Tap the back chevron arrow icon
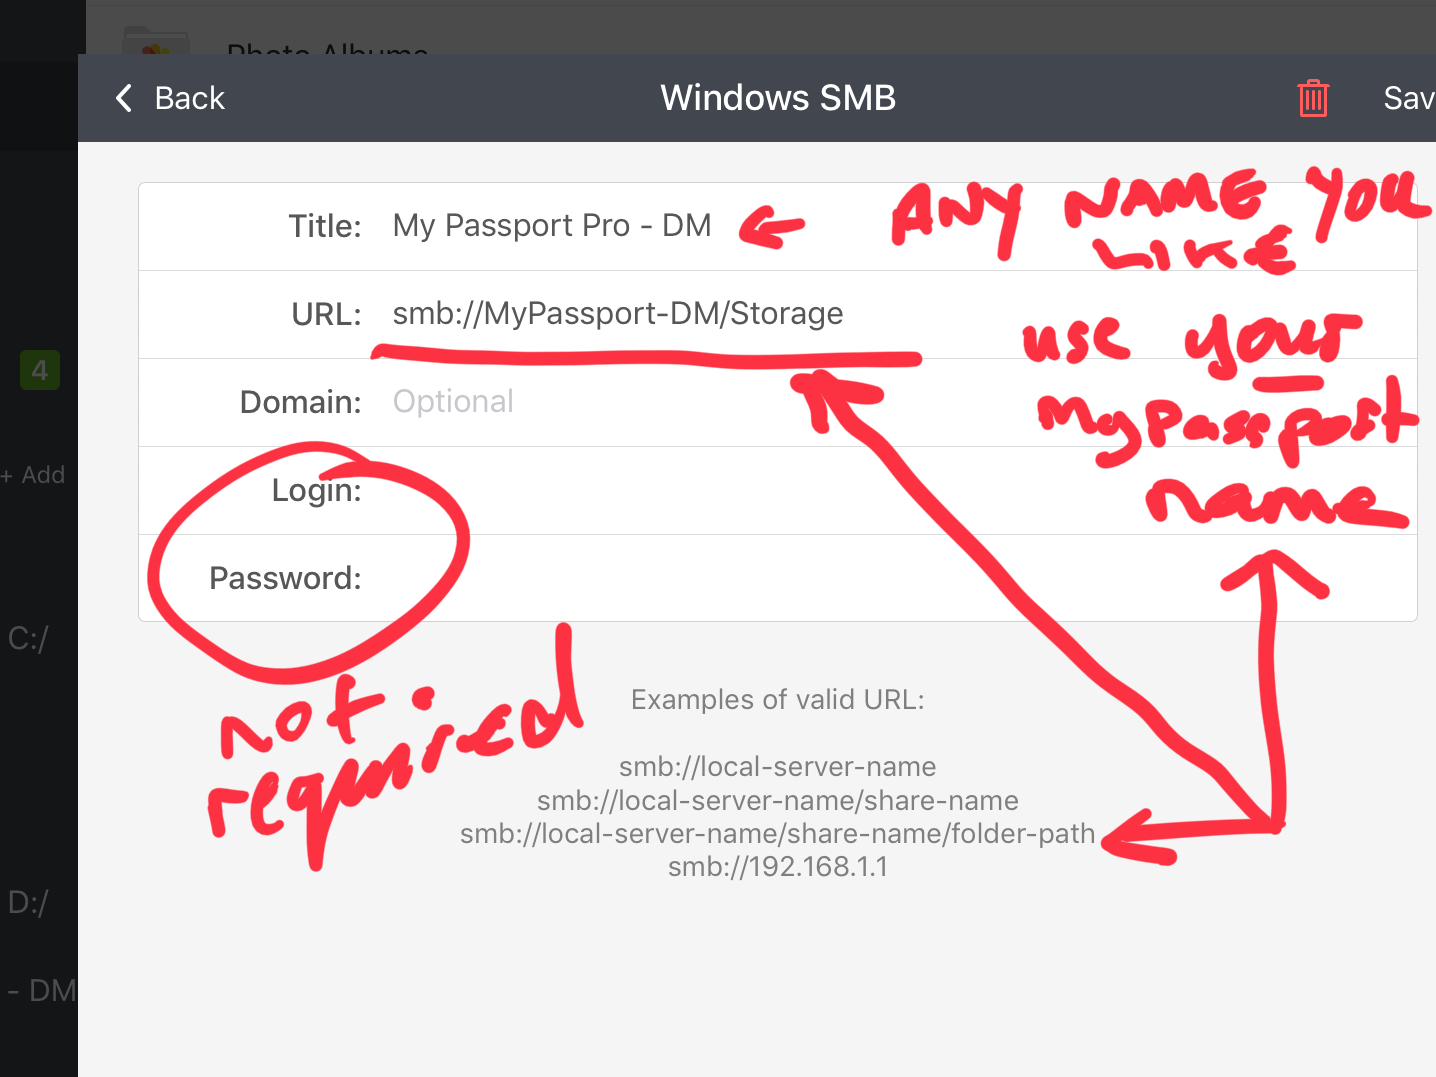The width and height of the screenshot is (1436, 1077). click(x=124, y=98)
